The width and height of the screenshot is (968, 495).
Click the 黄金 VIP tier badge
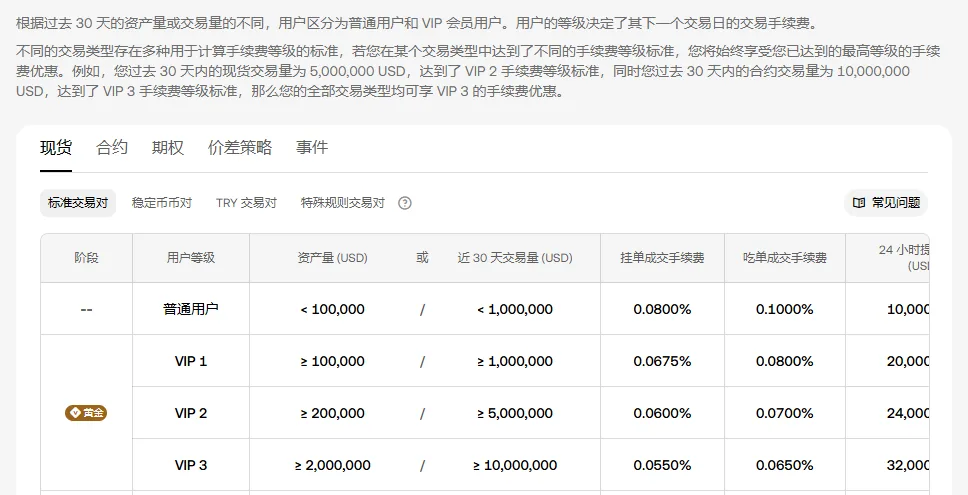(86, 413)
